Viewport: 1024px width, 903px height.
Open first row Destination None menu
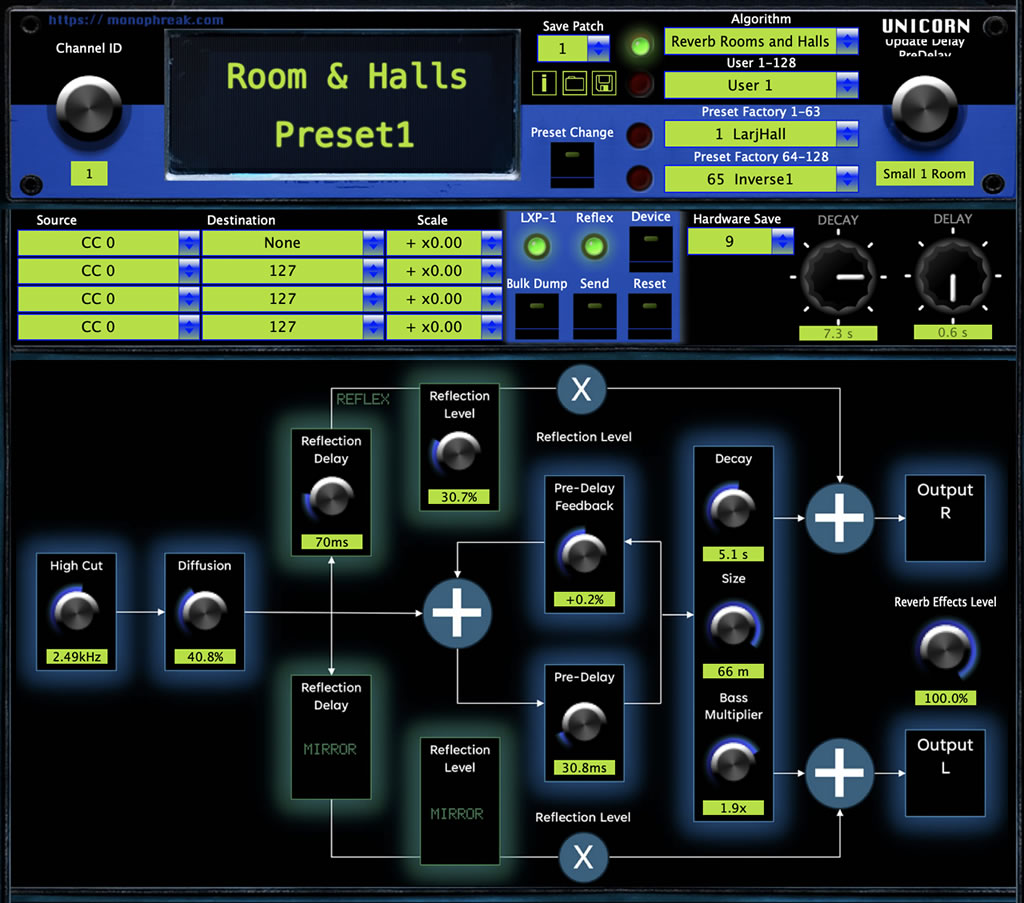pos(293,243)
